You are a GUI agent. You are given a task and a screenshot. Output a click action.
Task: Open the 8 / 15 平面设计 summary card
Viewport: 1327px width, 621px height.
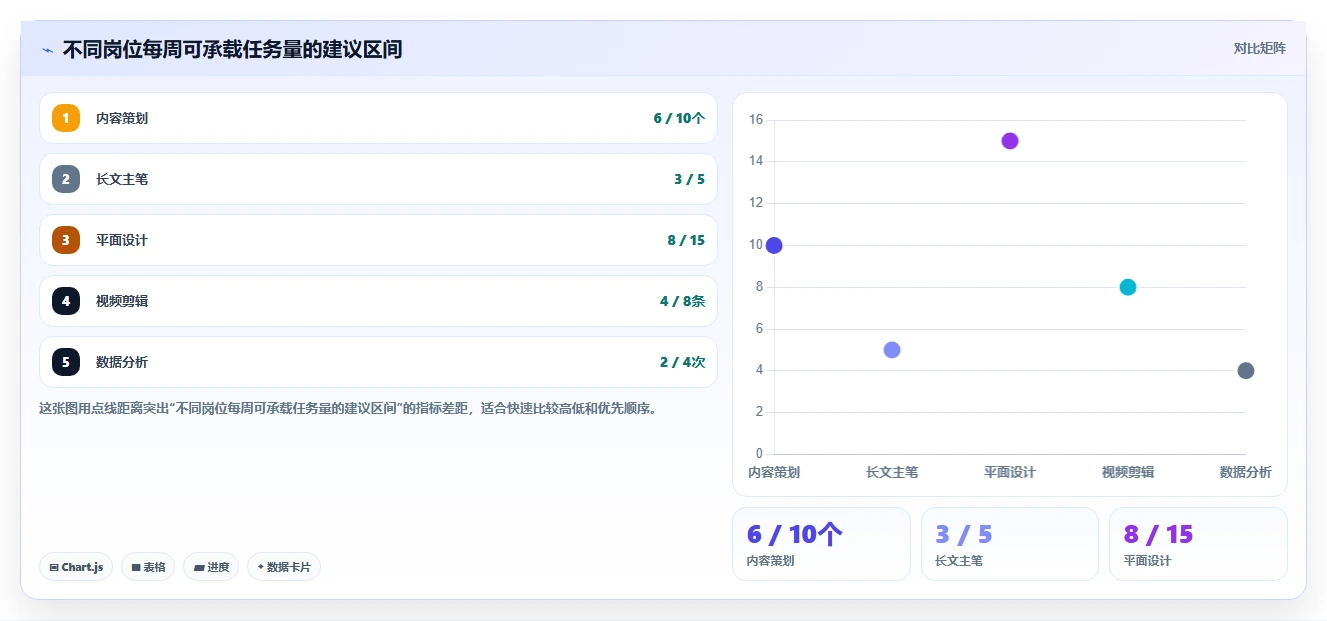(x=1198, y=544)
